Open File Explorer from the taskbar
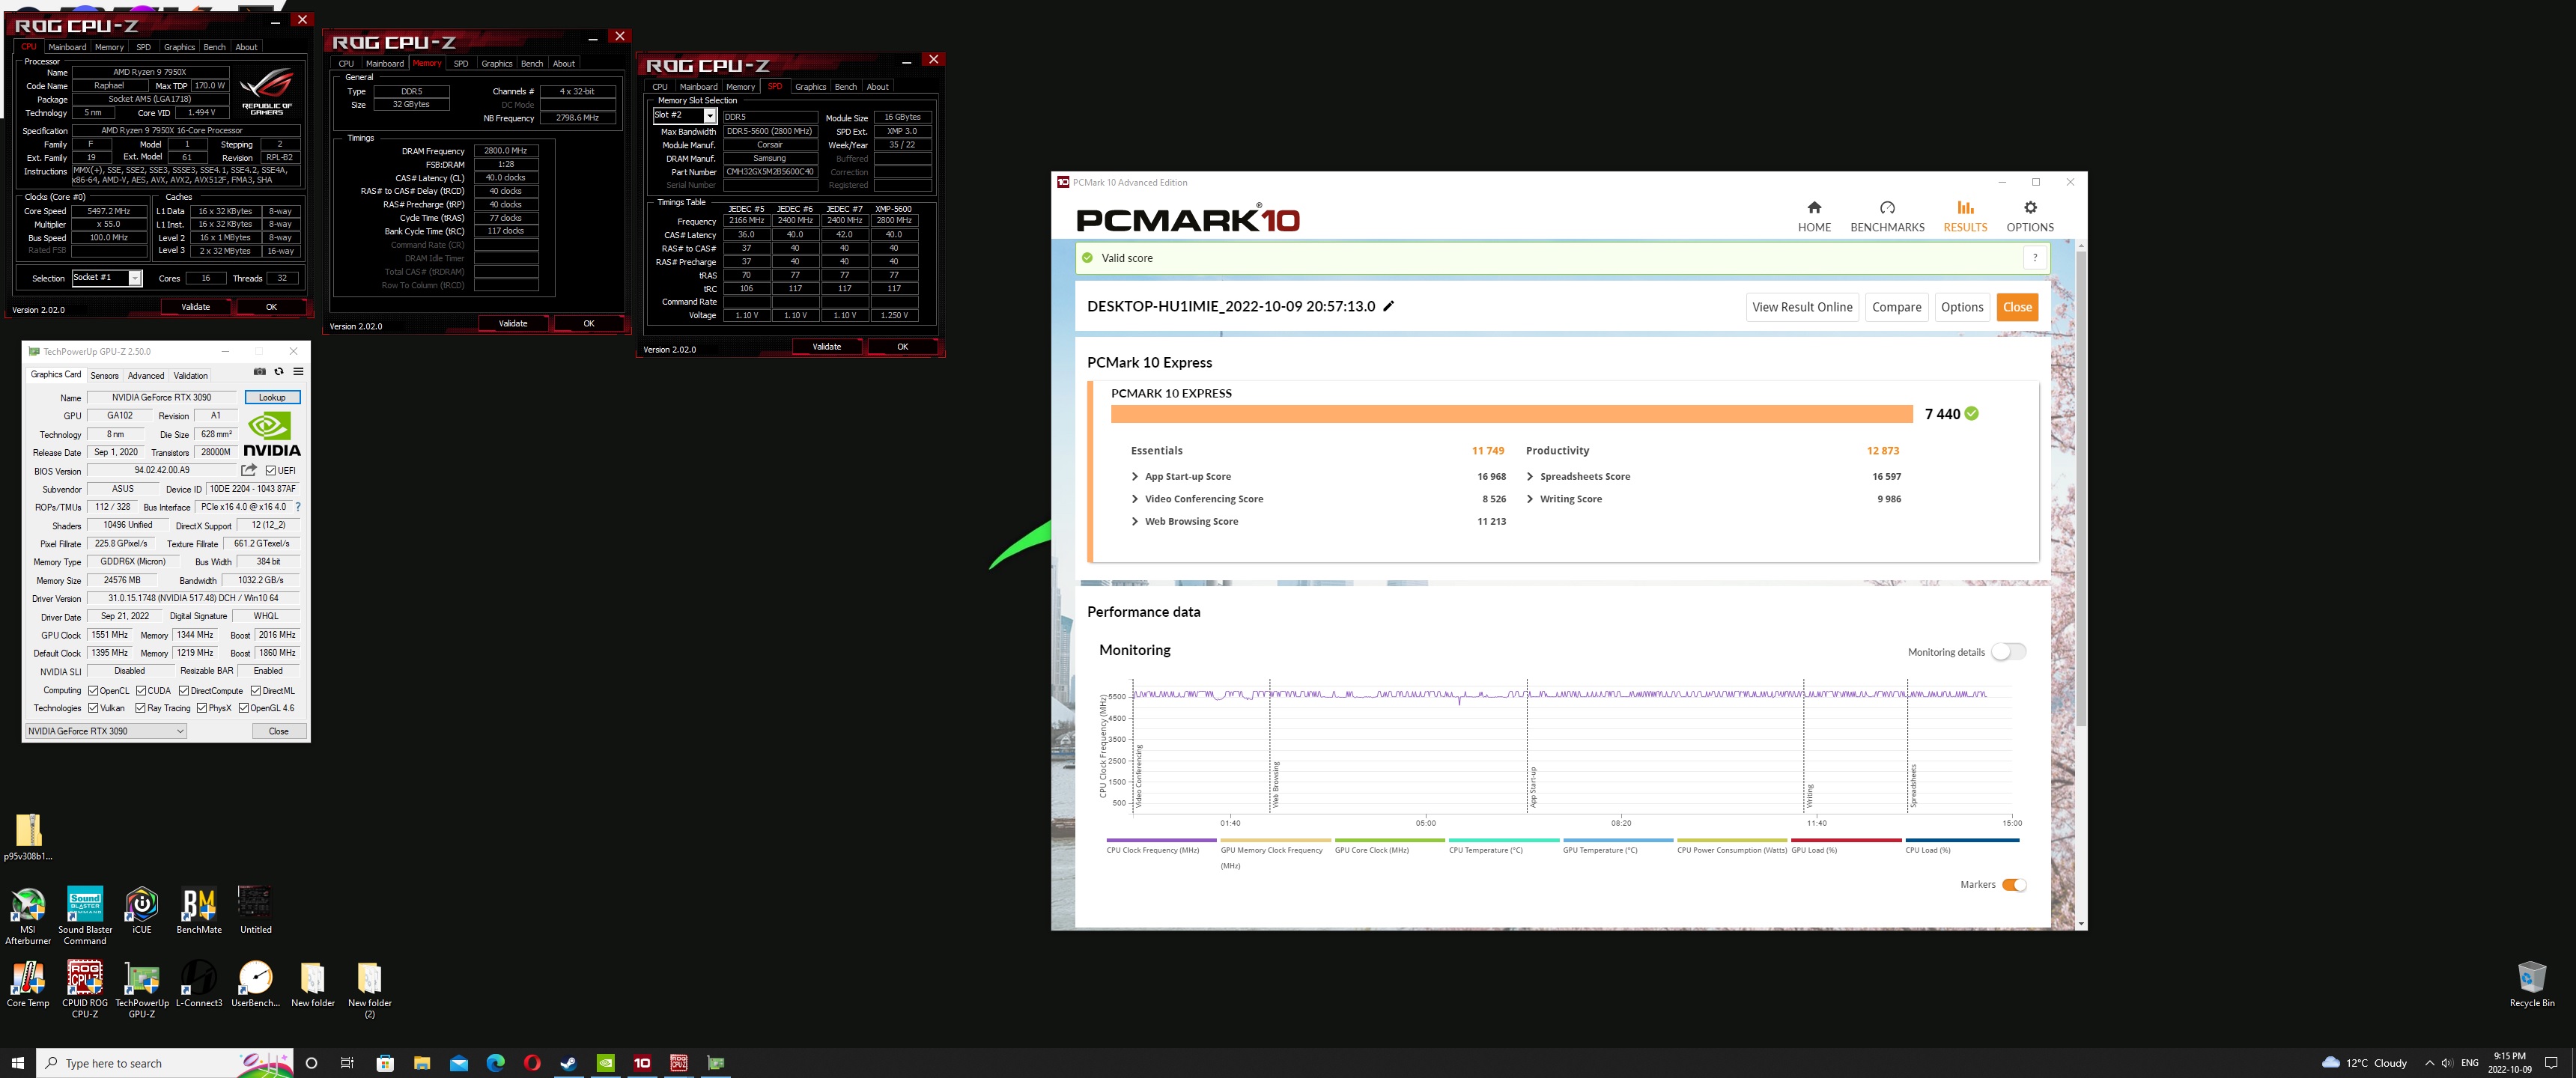The width and height of the screenshot is (2576, 1078). (x=422, y=1063)
